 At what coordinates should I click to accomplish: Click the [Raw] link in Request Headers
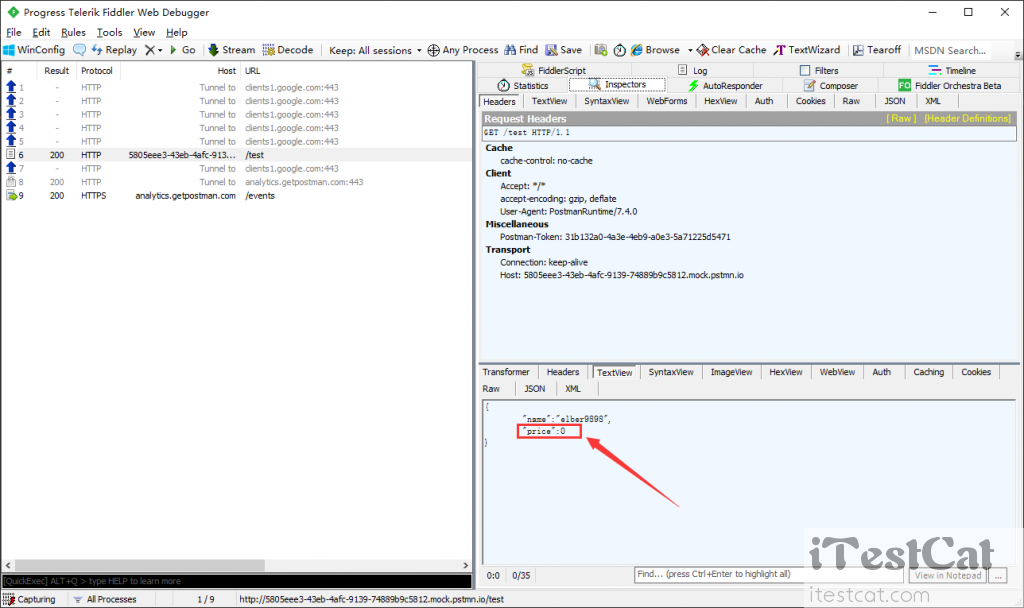901,118
